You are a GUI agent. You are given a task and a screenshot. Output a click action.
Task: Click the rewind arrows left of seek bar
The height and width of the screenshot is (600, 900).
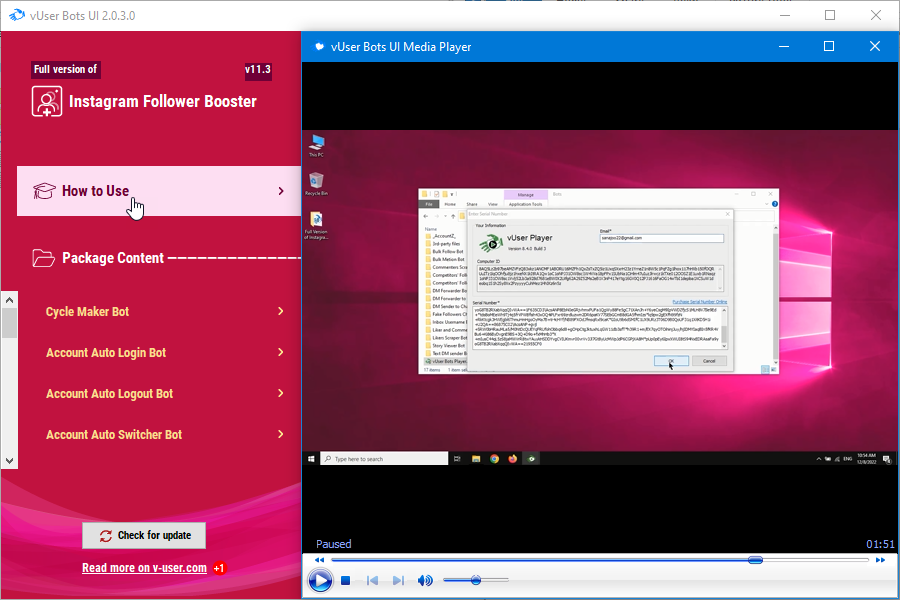point(320,560)
